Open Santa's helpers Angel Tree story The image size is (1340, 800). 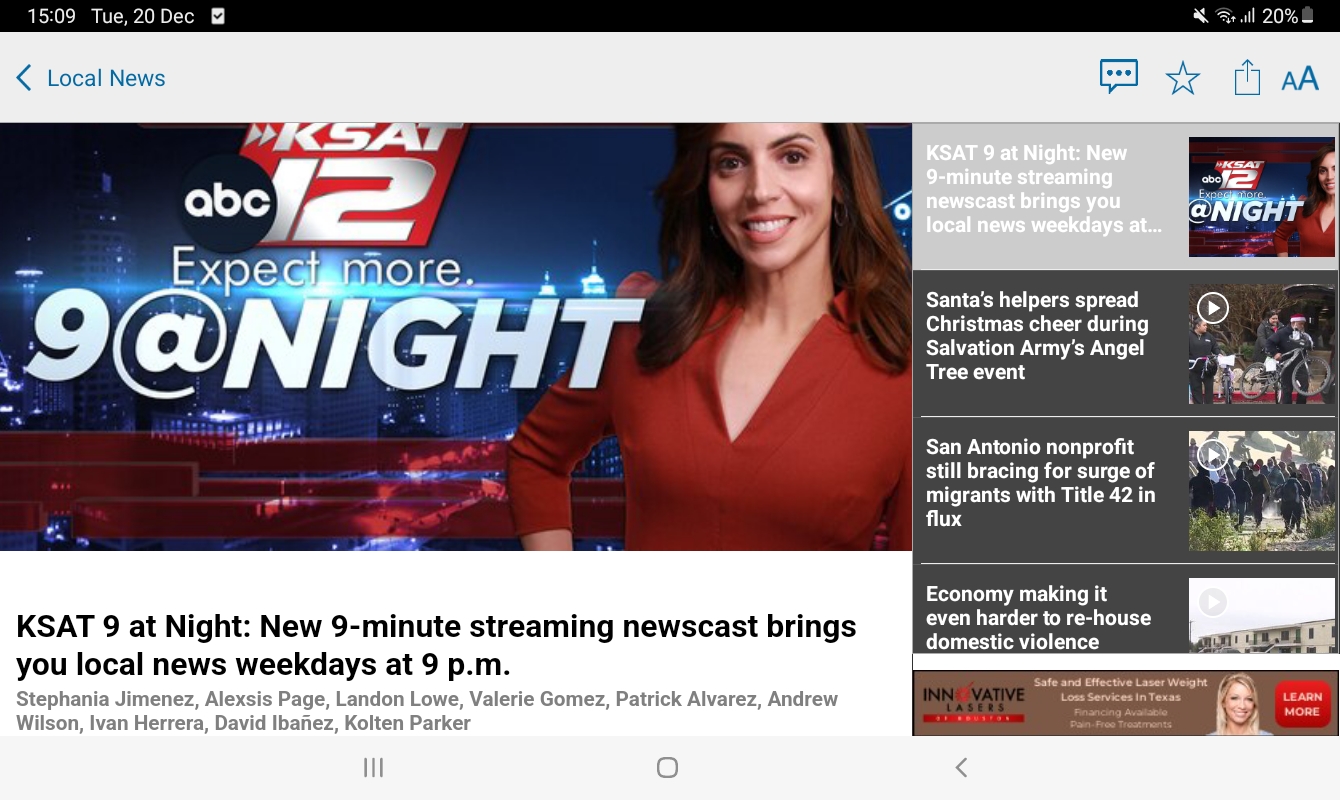coord(1125,343)
